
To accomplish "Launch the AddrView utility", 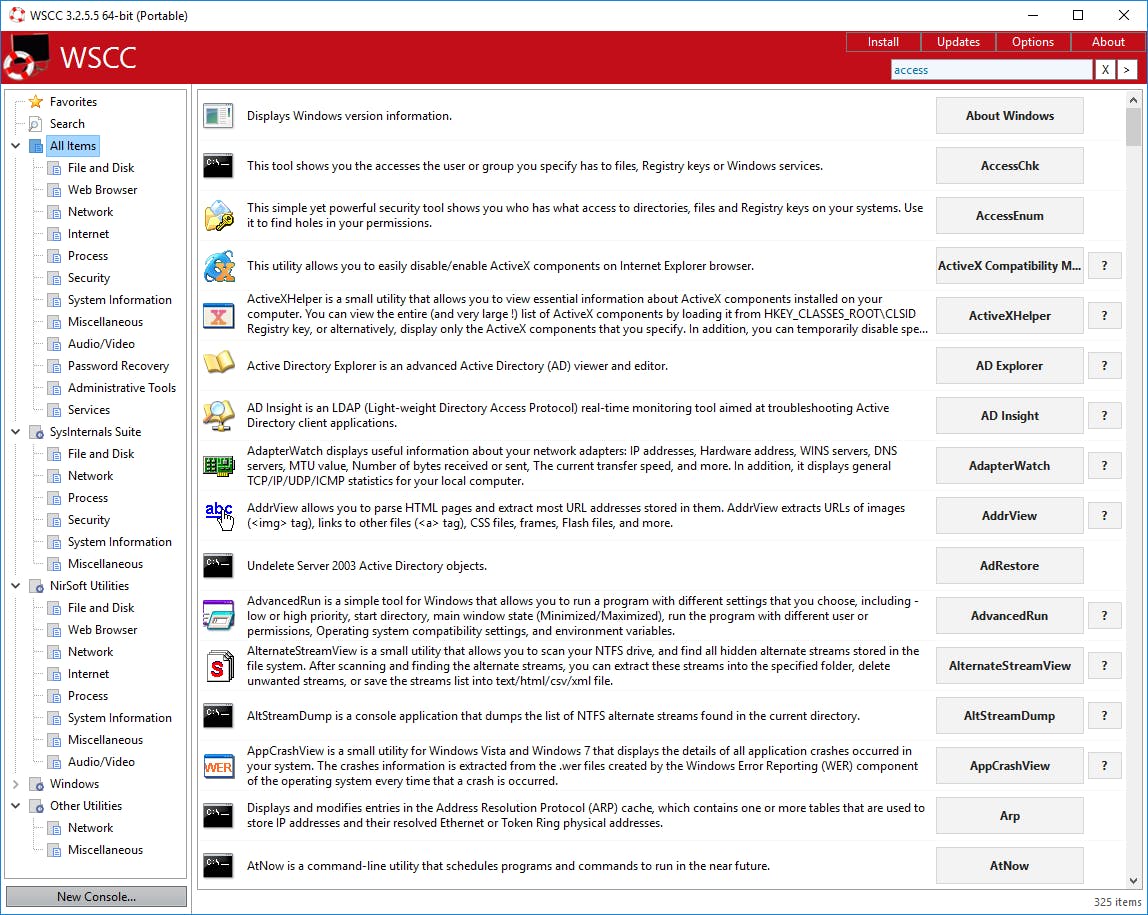I will click(x=1010, y=516).
